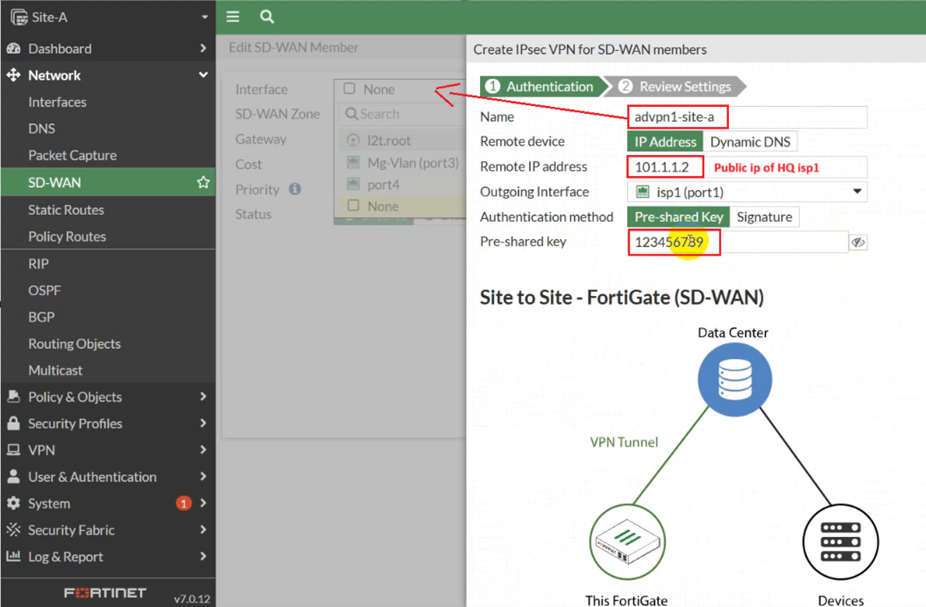The image size is (926, 607).
Task: Click the Mg-Vlan (port3) interface icon
Action: [x=353, y=162]
